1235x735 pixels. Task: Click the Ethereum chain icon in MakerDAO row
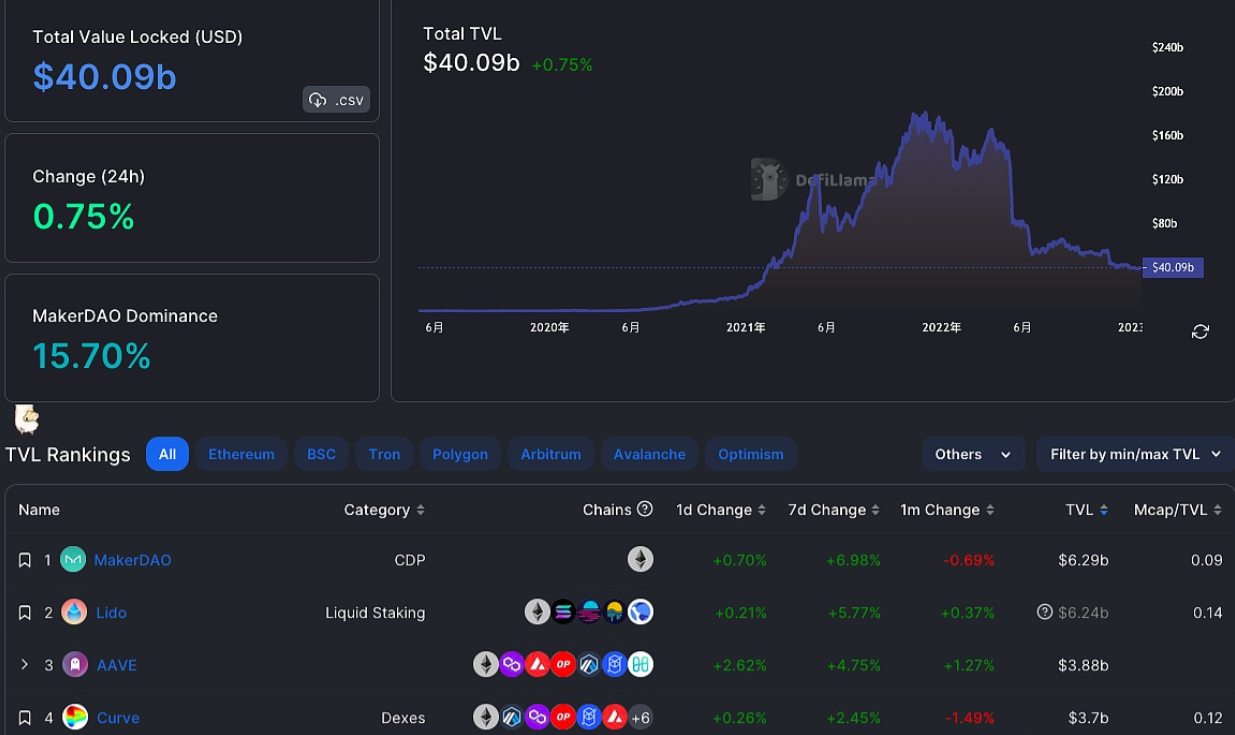click(640, 560)
